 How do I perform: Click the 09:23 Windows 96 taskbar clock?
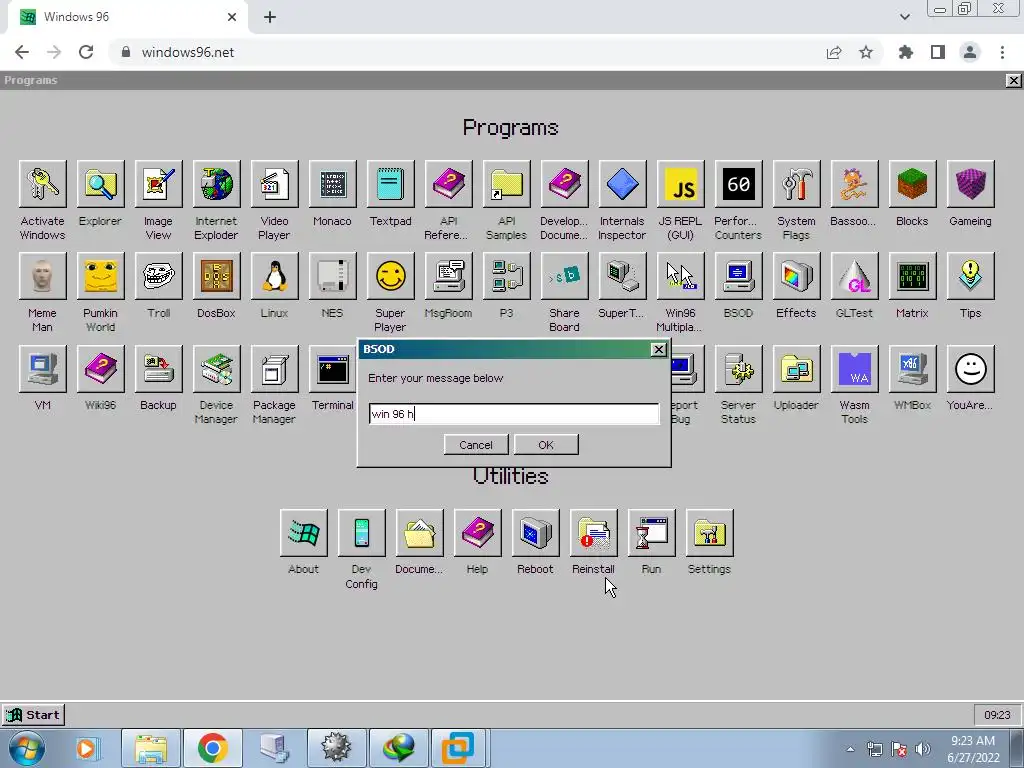pos(997,714)
